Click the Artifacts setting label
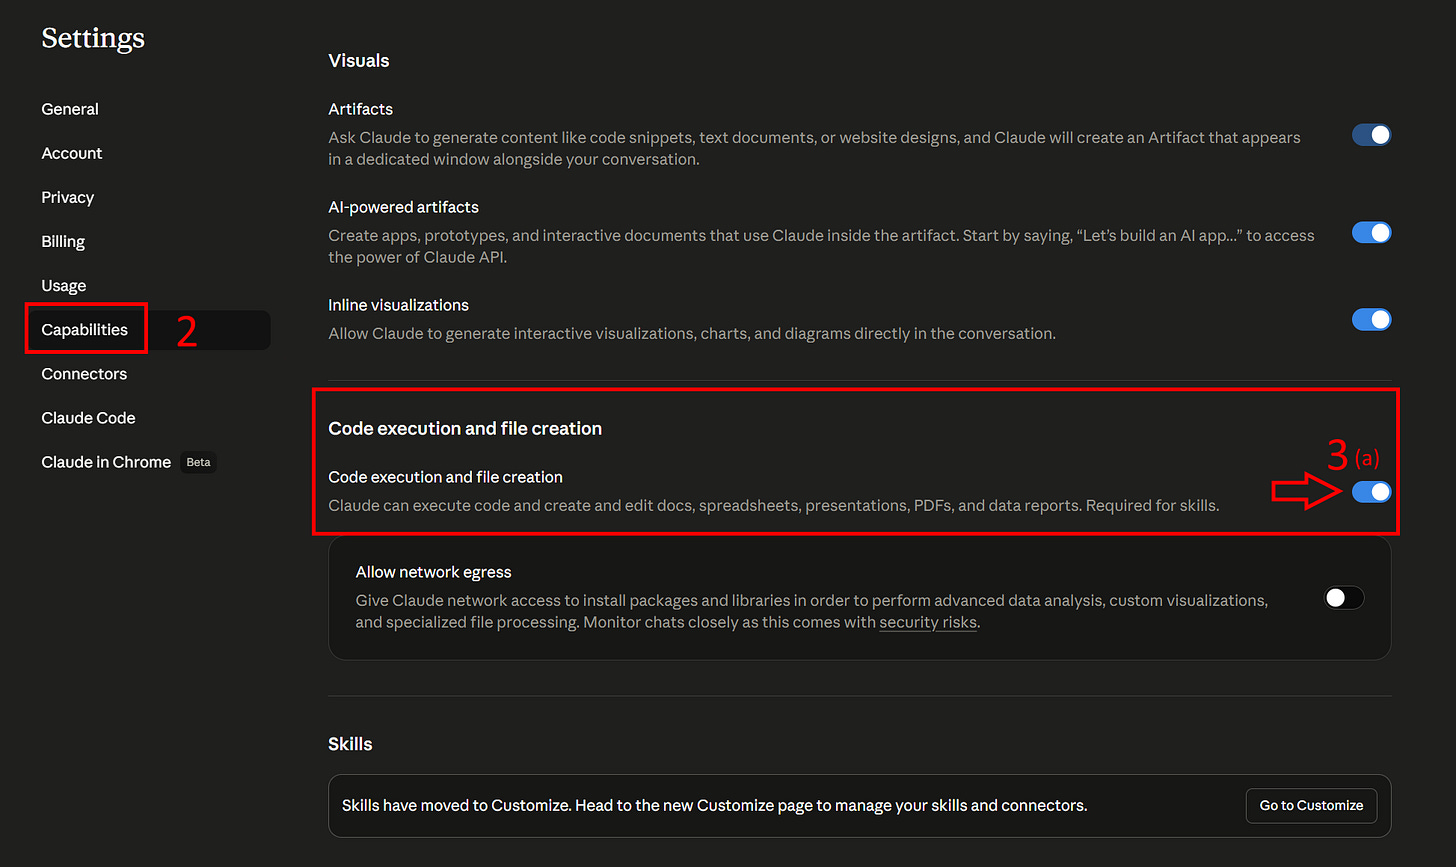Viewport: 1456px width, 867px height. click(x=361, y=109)
